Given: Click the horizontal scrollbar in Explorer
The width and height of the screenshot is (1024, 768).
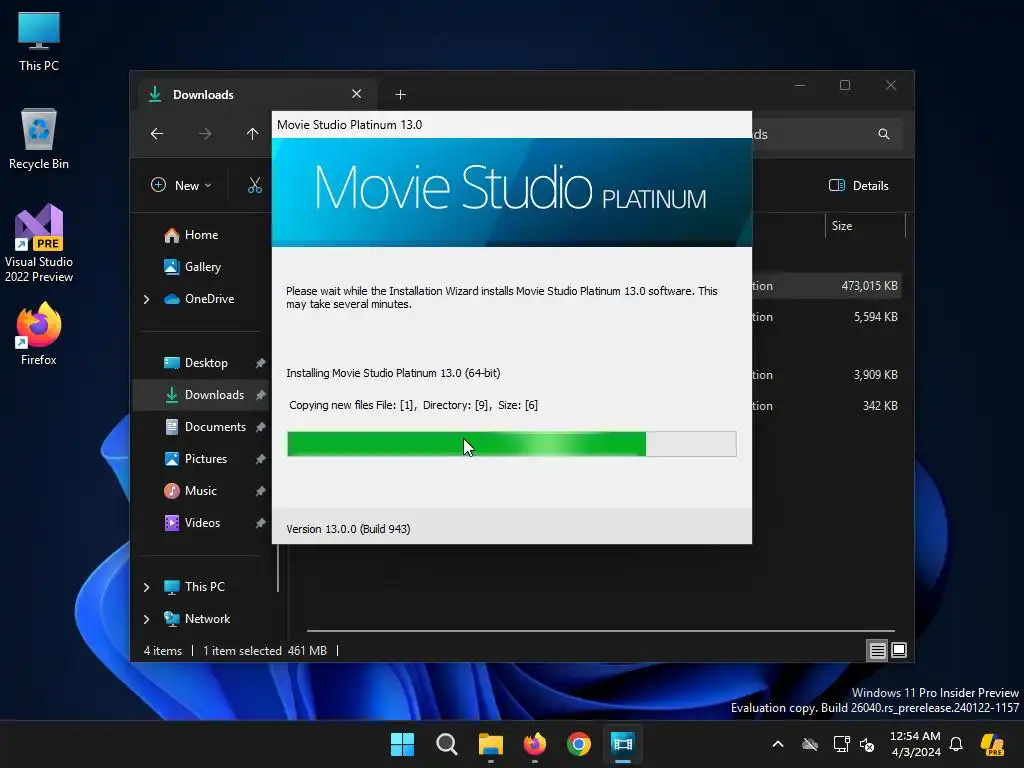Looking at the screenshot, I should 601,631.
